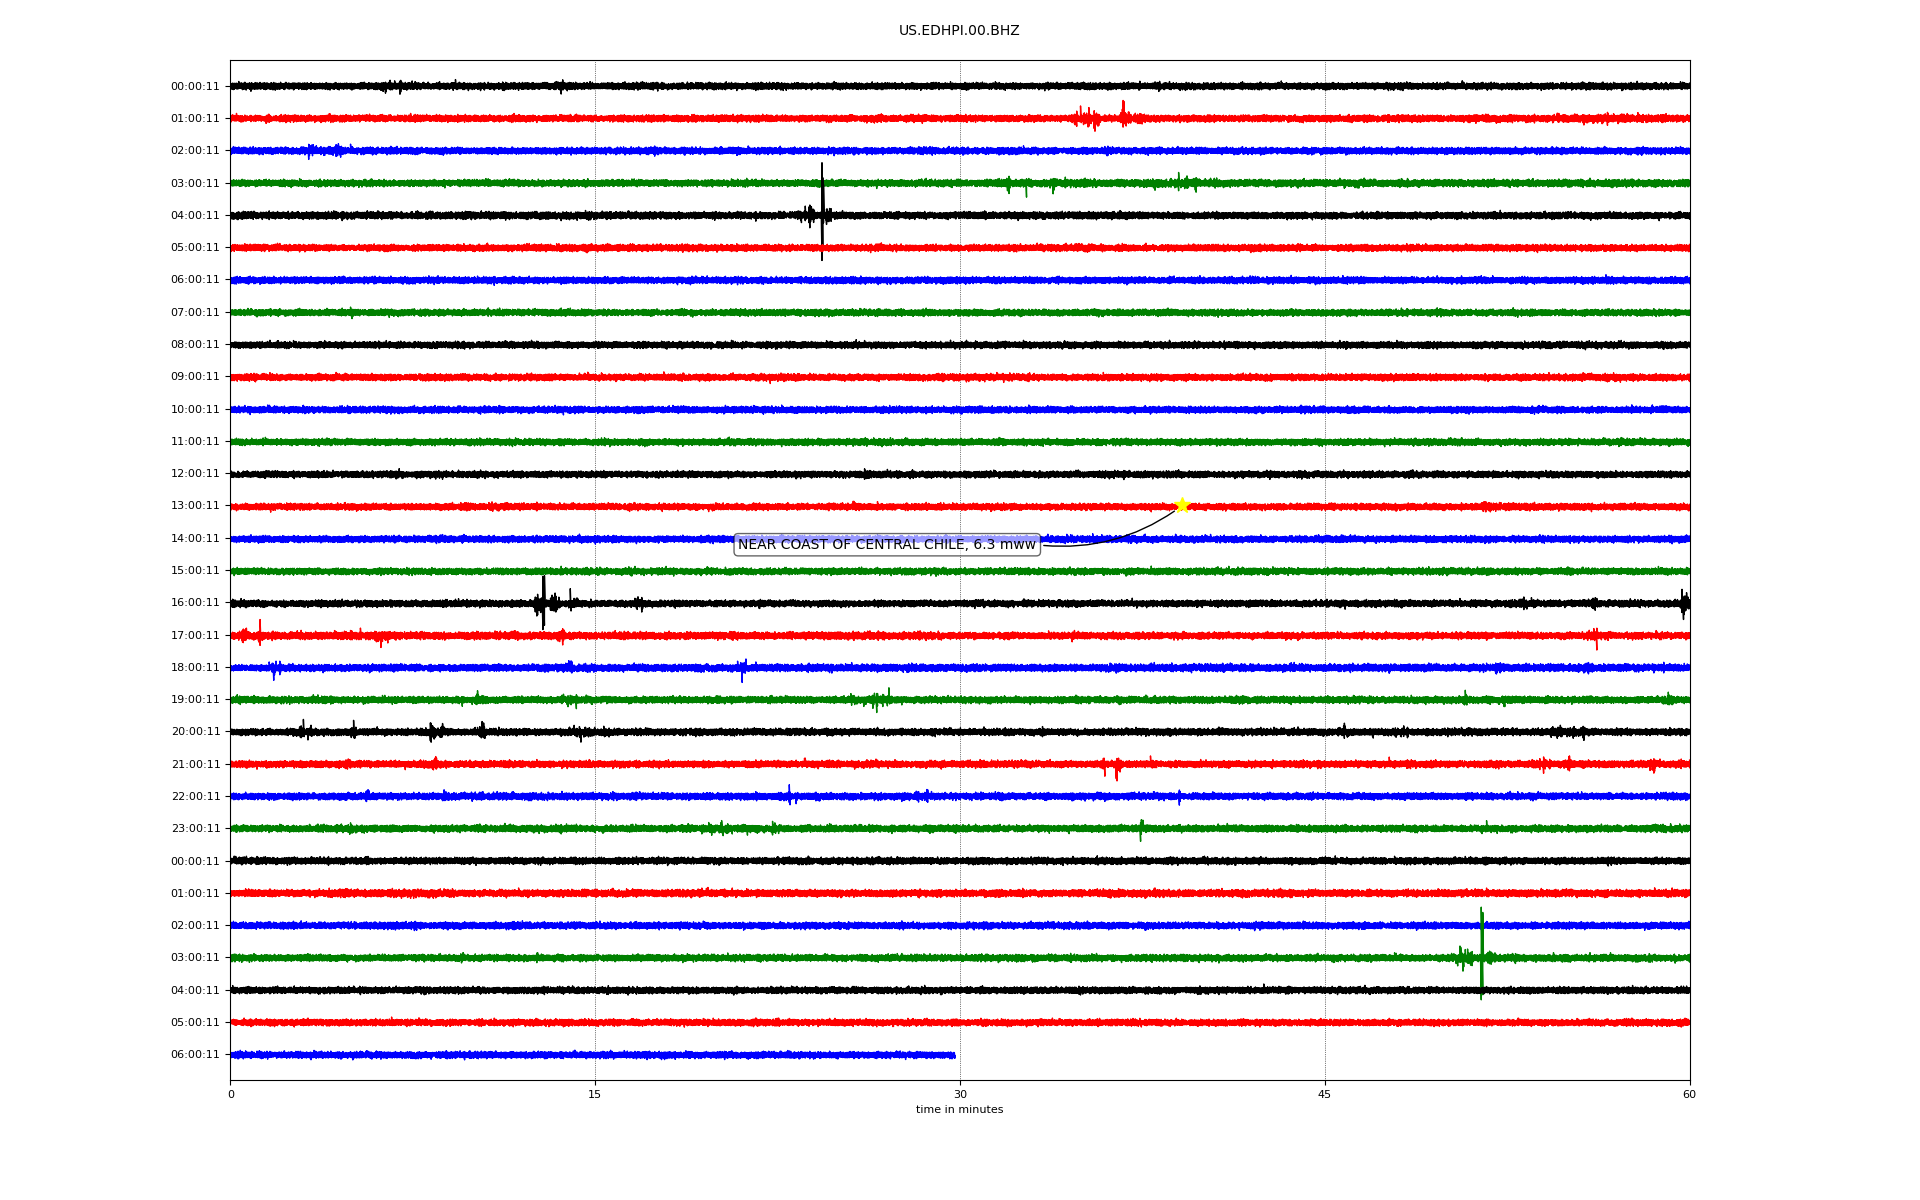Click the plot title US.EDHPI.00.BHZ
Image resolution: width=1920 pixels, height=1200 pixels.
[x=959, y=31]
